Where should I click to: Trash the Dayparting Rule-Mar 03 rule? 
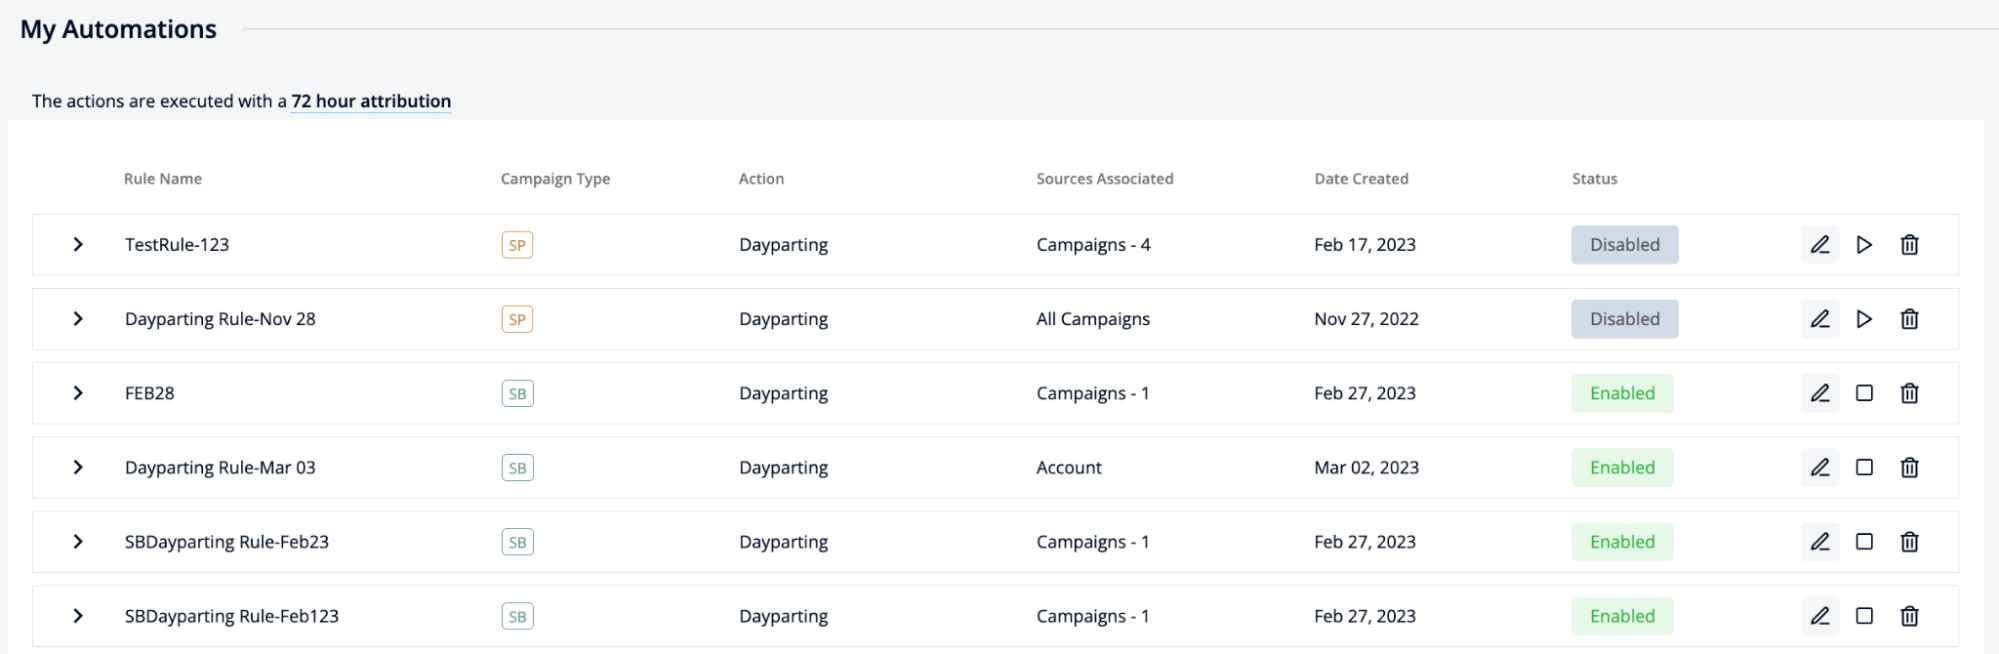(x=1909, y=467)
